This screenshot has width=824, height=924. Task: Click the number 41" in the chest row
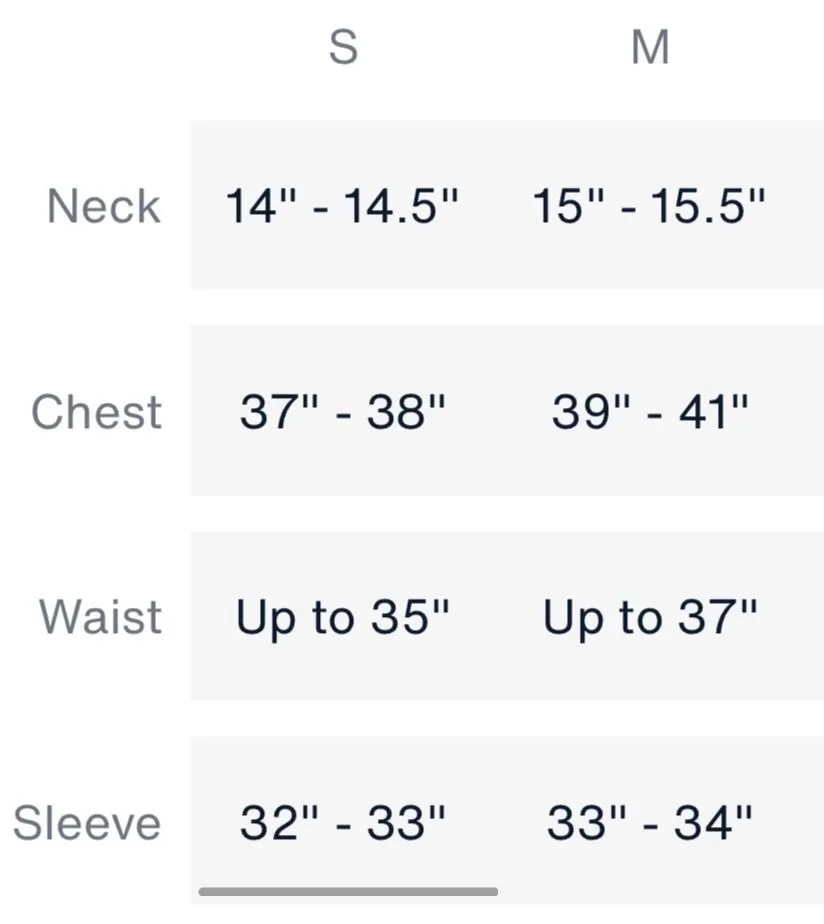[x=713, y=411]
